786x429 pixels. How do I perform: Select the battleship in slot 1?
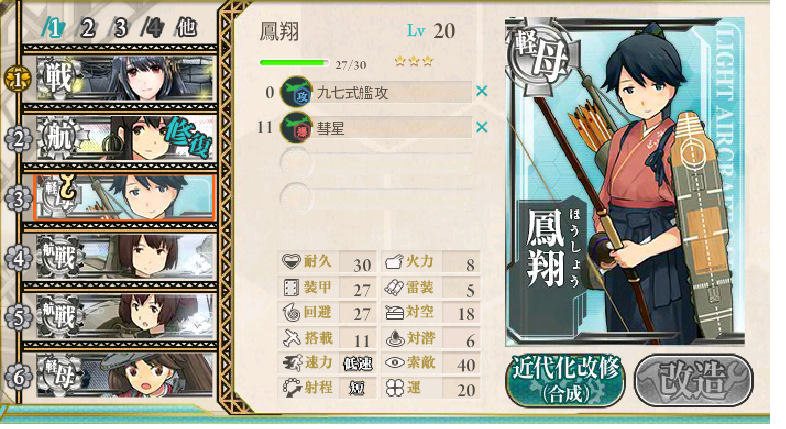125,78
